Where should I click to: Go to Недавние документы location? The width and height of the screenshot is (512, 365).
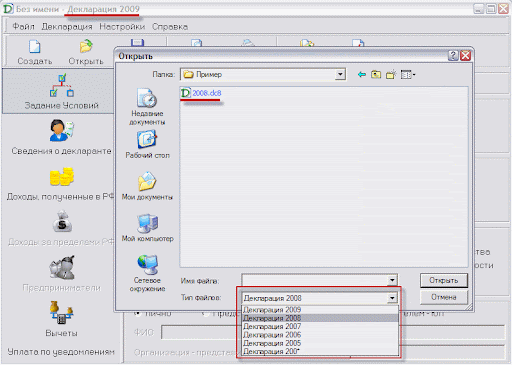147,107
